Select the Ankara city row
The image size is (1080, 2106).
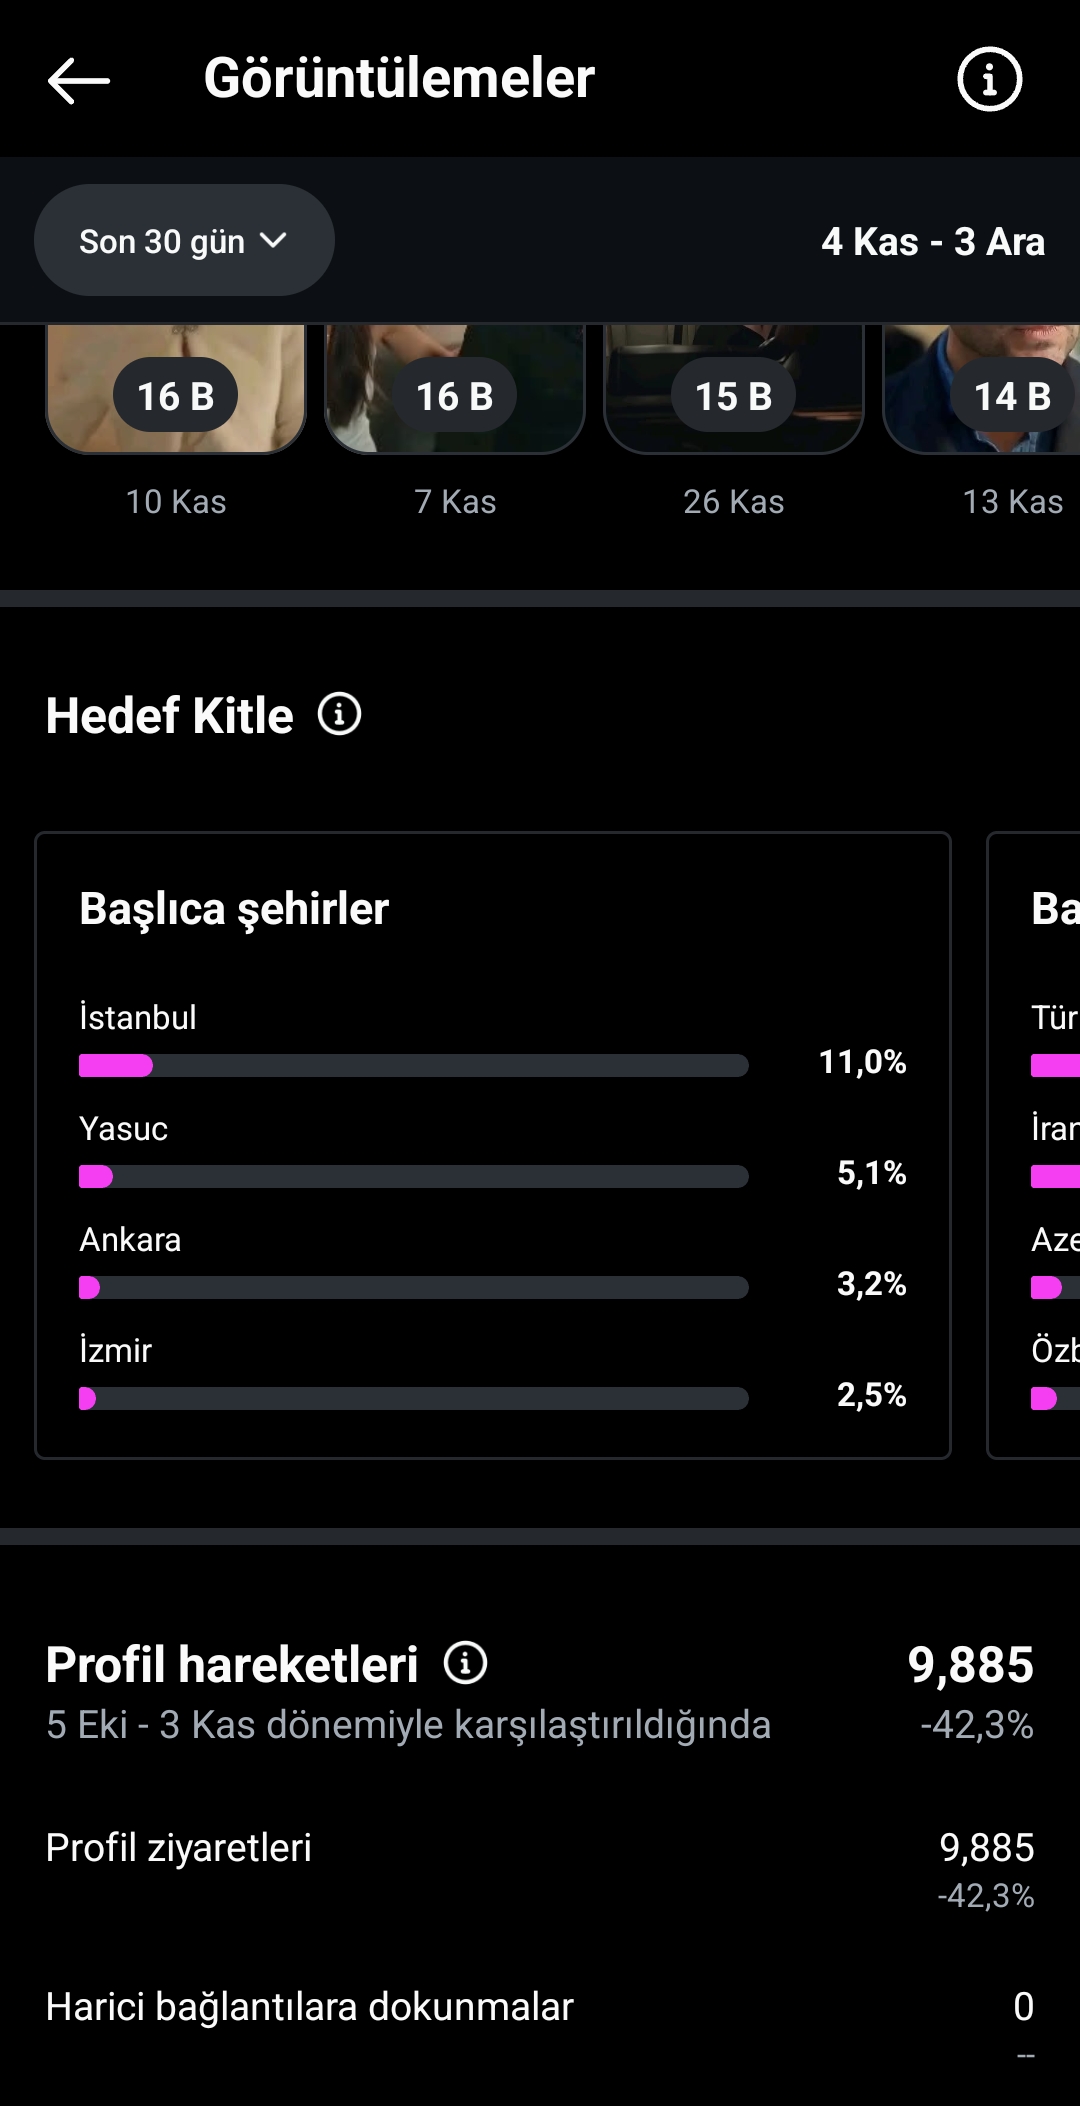[x=493, y=1262]
